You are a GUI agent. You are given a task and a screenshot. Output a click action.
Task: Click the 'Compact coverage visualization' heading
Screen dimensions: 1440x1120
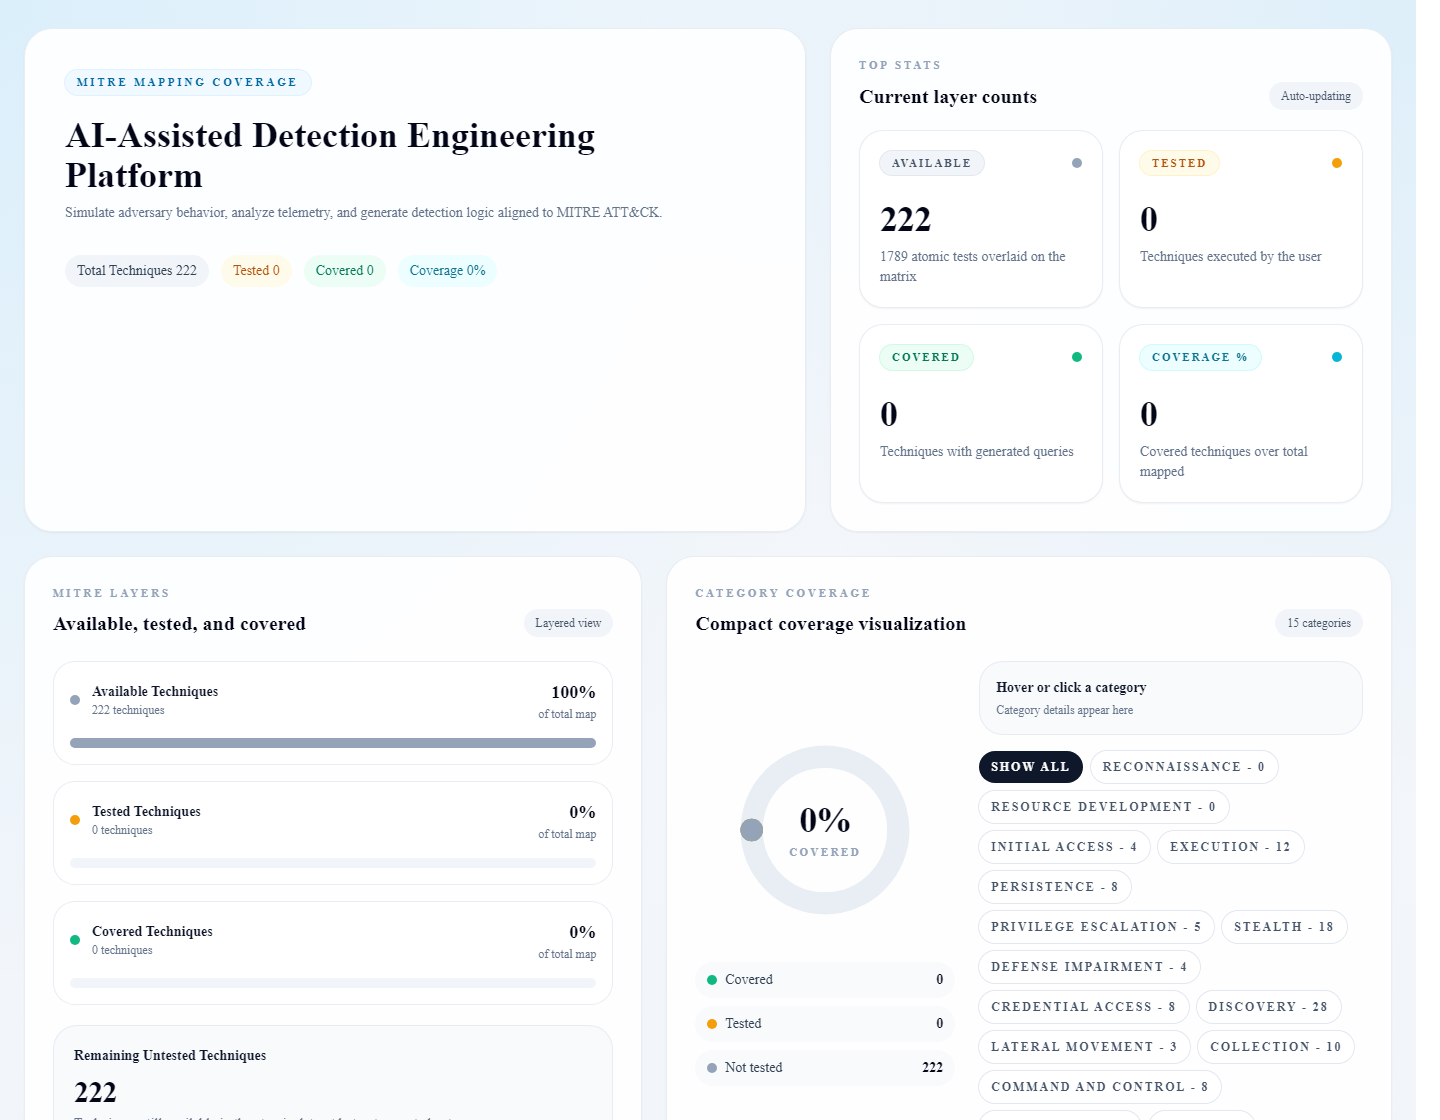pyautogui.click(x=831, y=624)
